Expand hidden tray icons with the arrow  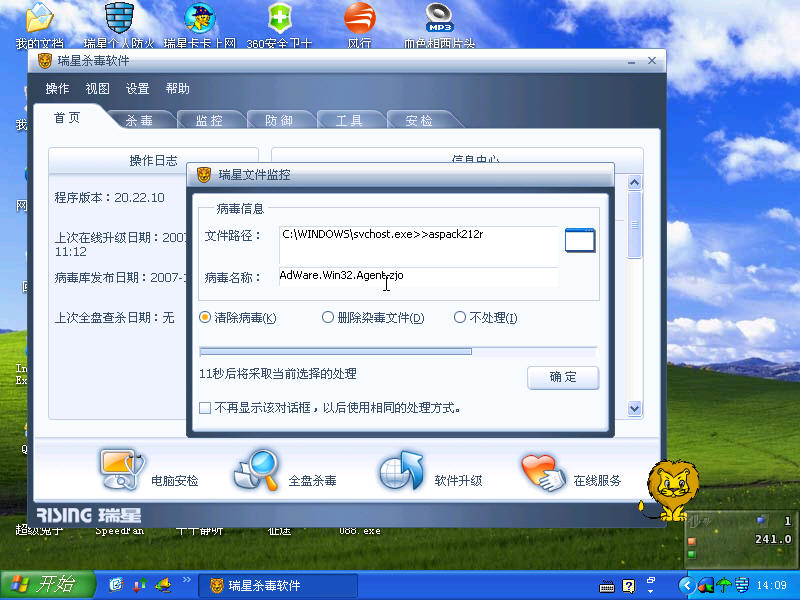tap(687, 585)
